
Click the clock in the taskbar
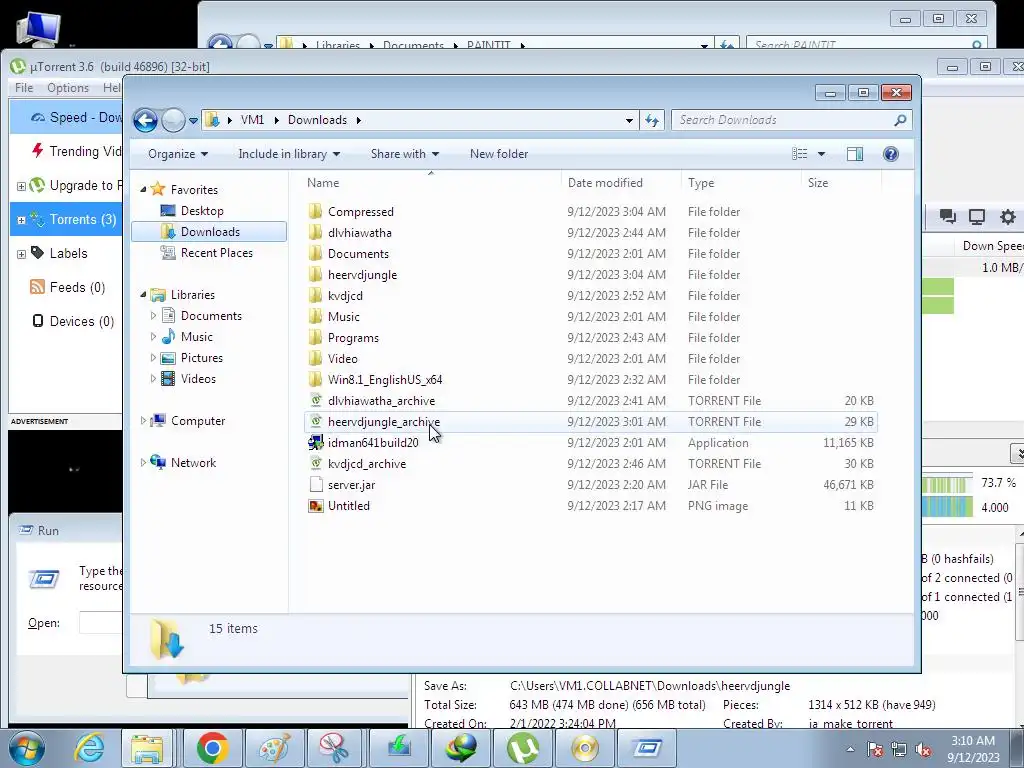pyautogui.click(x=973, y=749)
